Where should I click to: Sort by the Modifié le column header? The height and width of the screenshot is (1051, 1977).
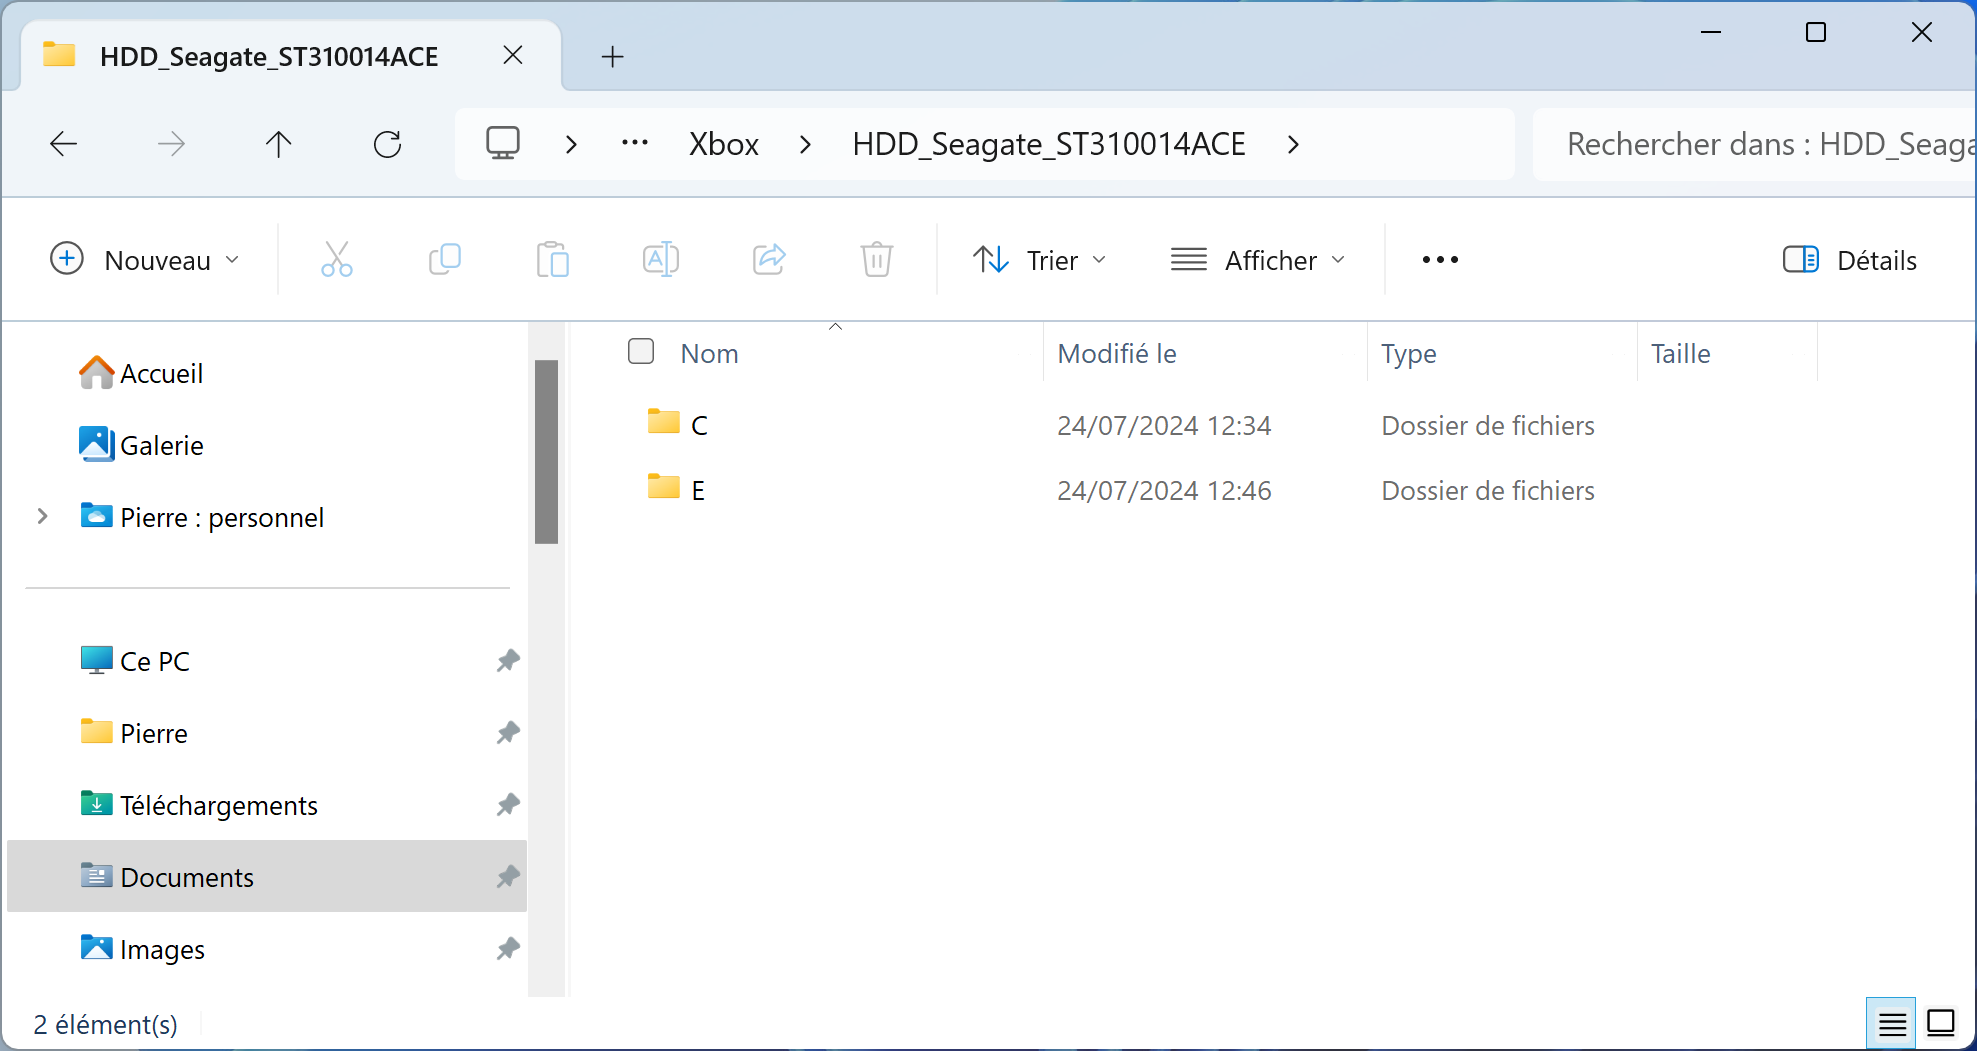[1117, 354]
